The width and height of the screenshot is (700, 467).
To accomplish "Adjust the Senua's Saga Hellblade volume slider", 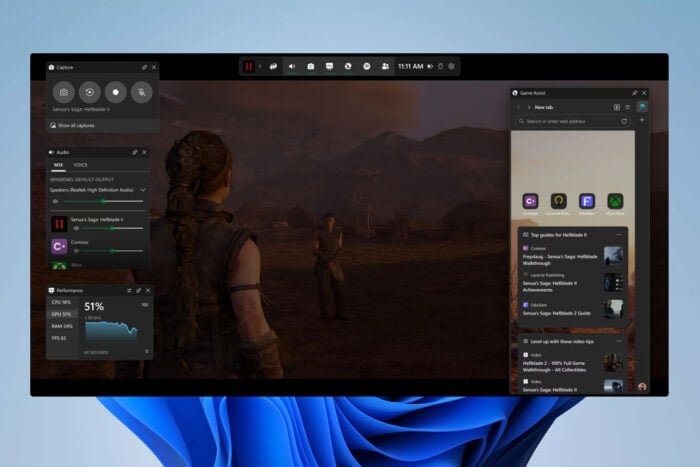I will tap(112, 228).
